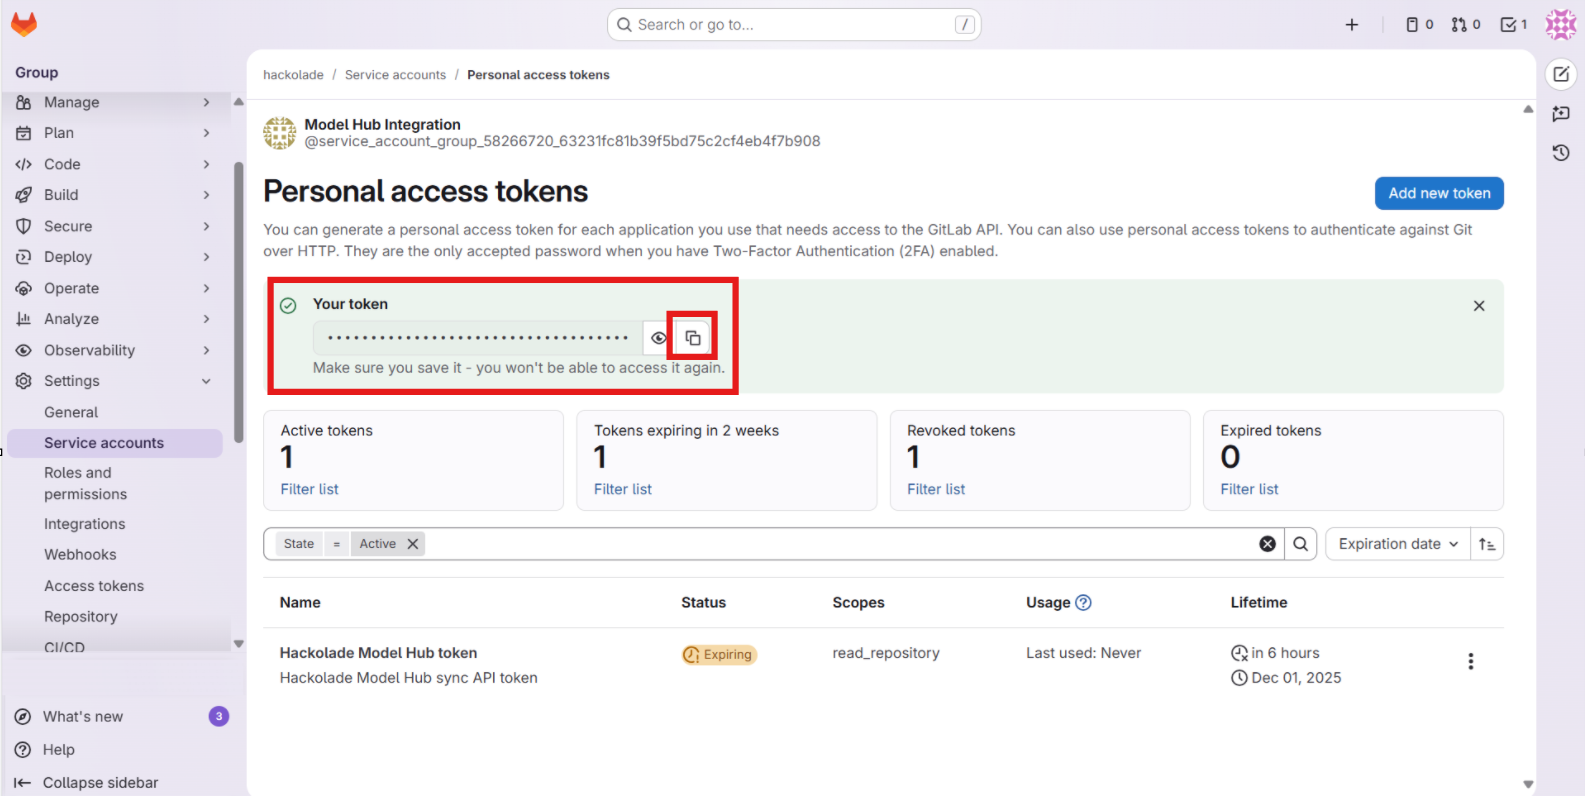The width and height of the screenshot is (1585, 796).
Task: Expand the Manage sidebar section
Action: [x=115, y=102]
